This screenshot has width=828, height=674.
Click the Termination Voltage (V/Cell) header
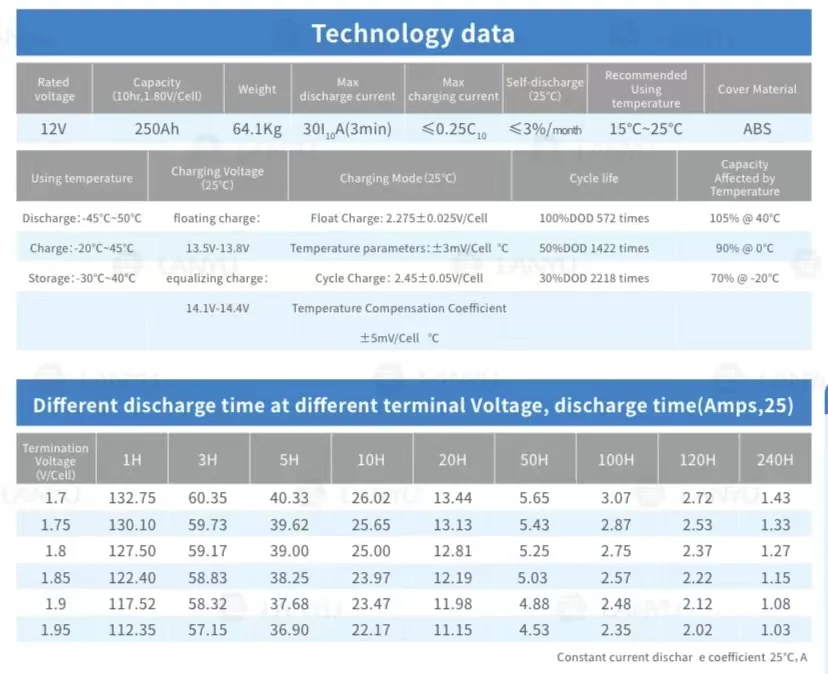(55, 460)
